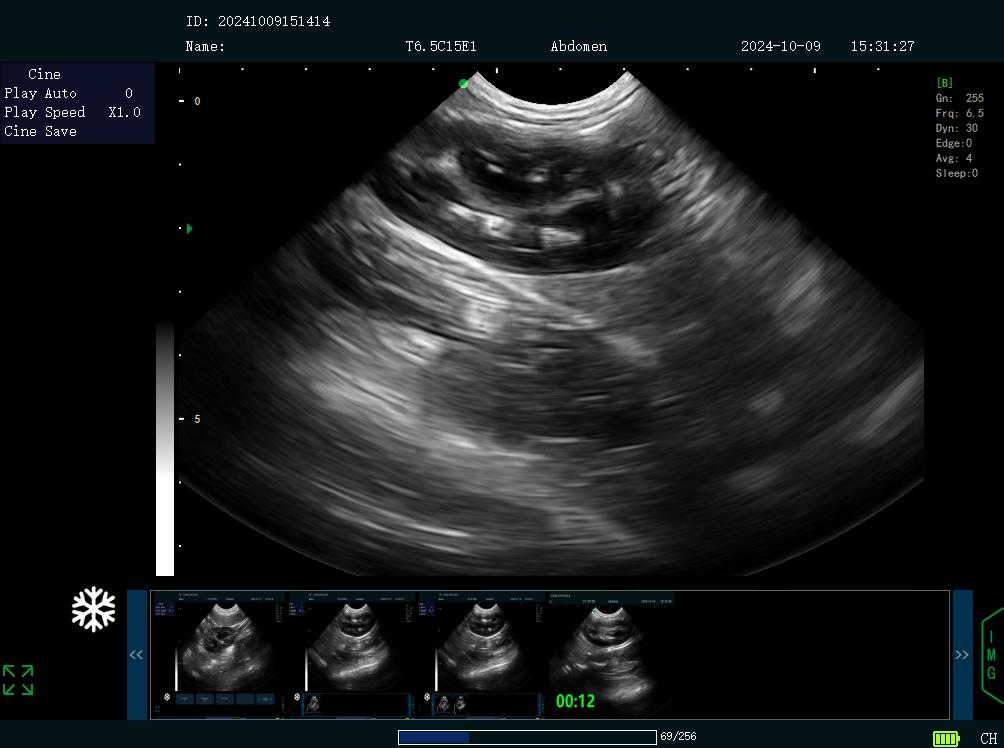Click the green probe orientation marker dot
Screen dimensions: 1004x748
click(x=463, y=84)
